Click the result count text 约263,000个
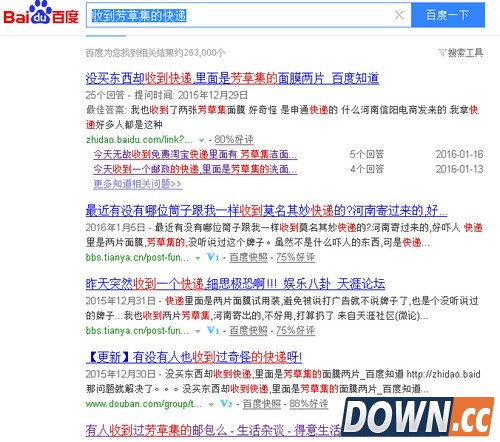Viewport: 500px width, 442px height. (200, 53)
